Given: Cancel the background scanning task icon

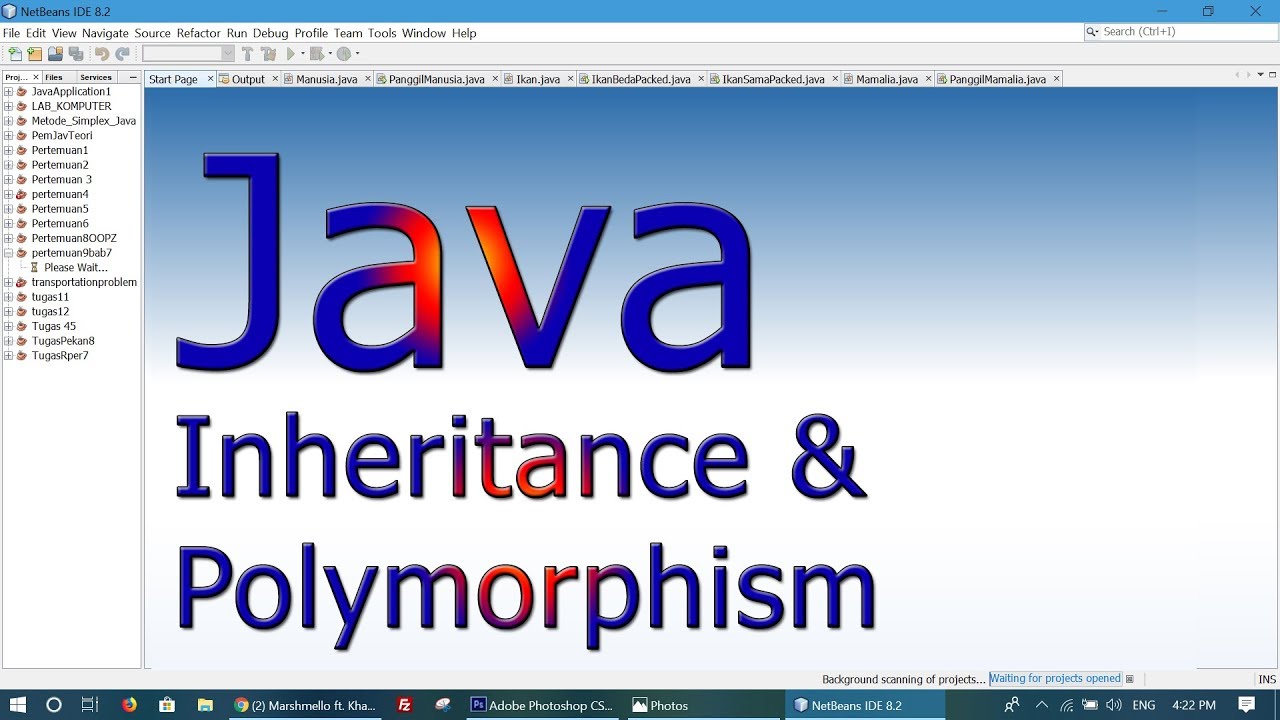Looking at the screenshot, I should coord(1130,679).
